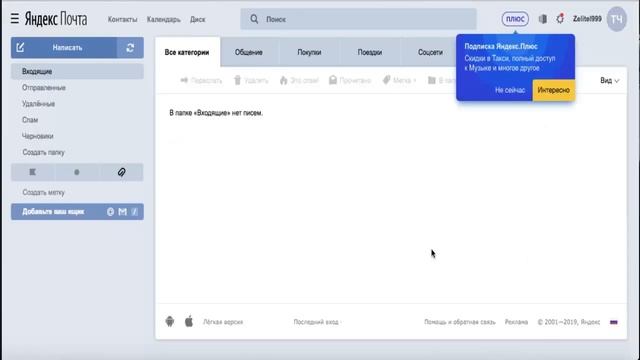Open the hamburger menu next to Яндекс
This screenshot has width=640, height=360.
pyautogui.click(x=15, y=18)
